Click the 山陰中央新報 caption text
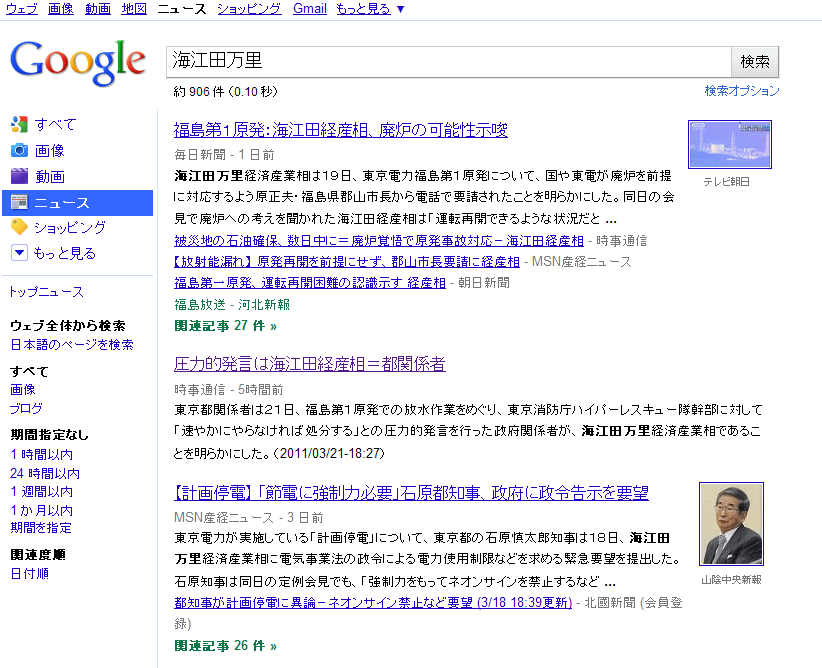The width and height of the screenshot is (822, 668). 731,579
